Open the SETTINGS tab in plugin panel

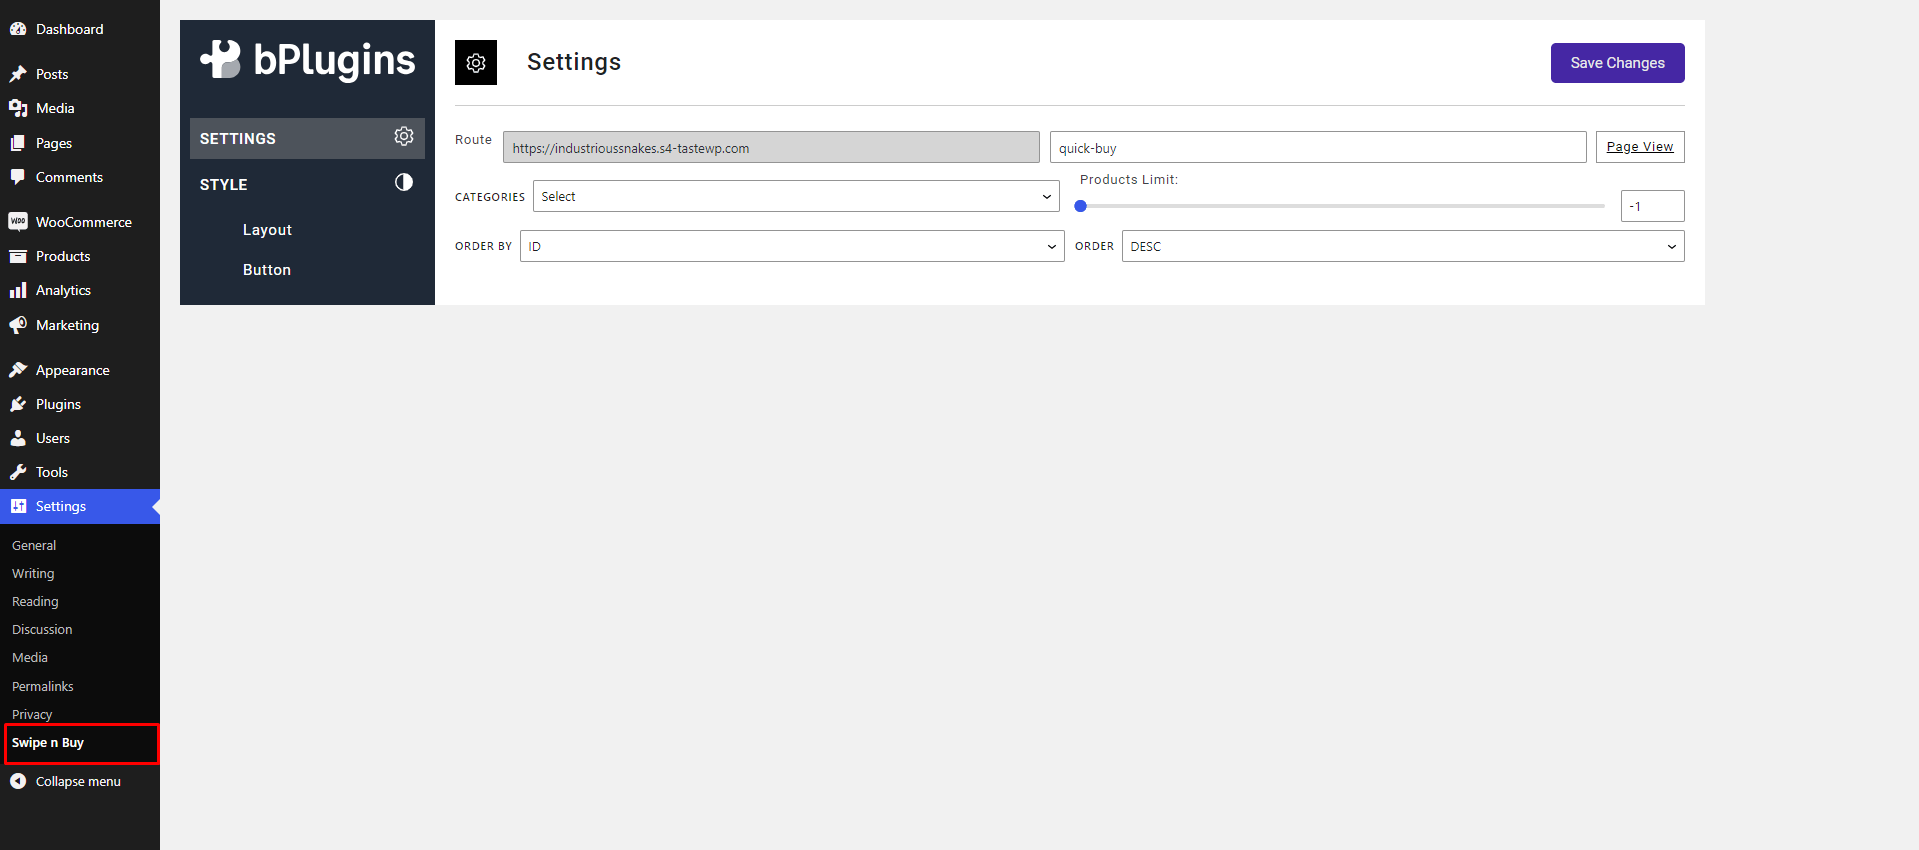click(x=307, y=138)
